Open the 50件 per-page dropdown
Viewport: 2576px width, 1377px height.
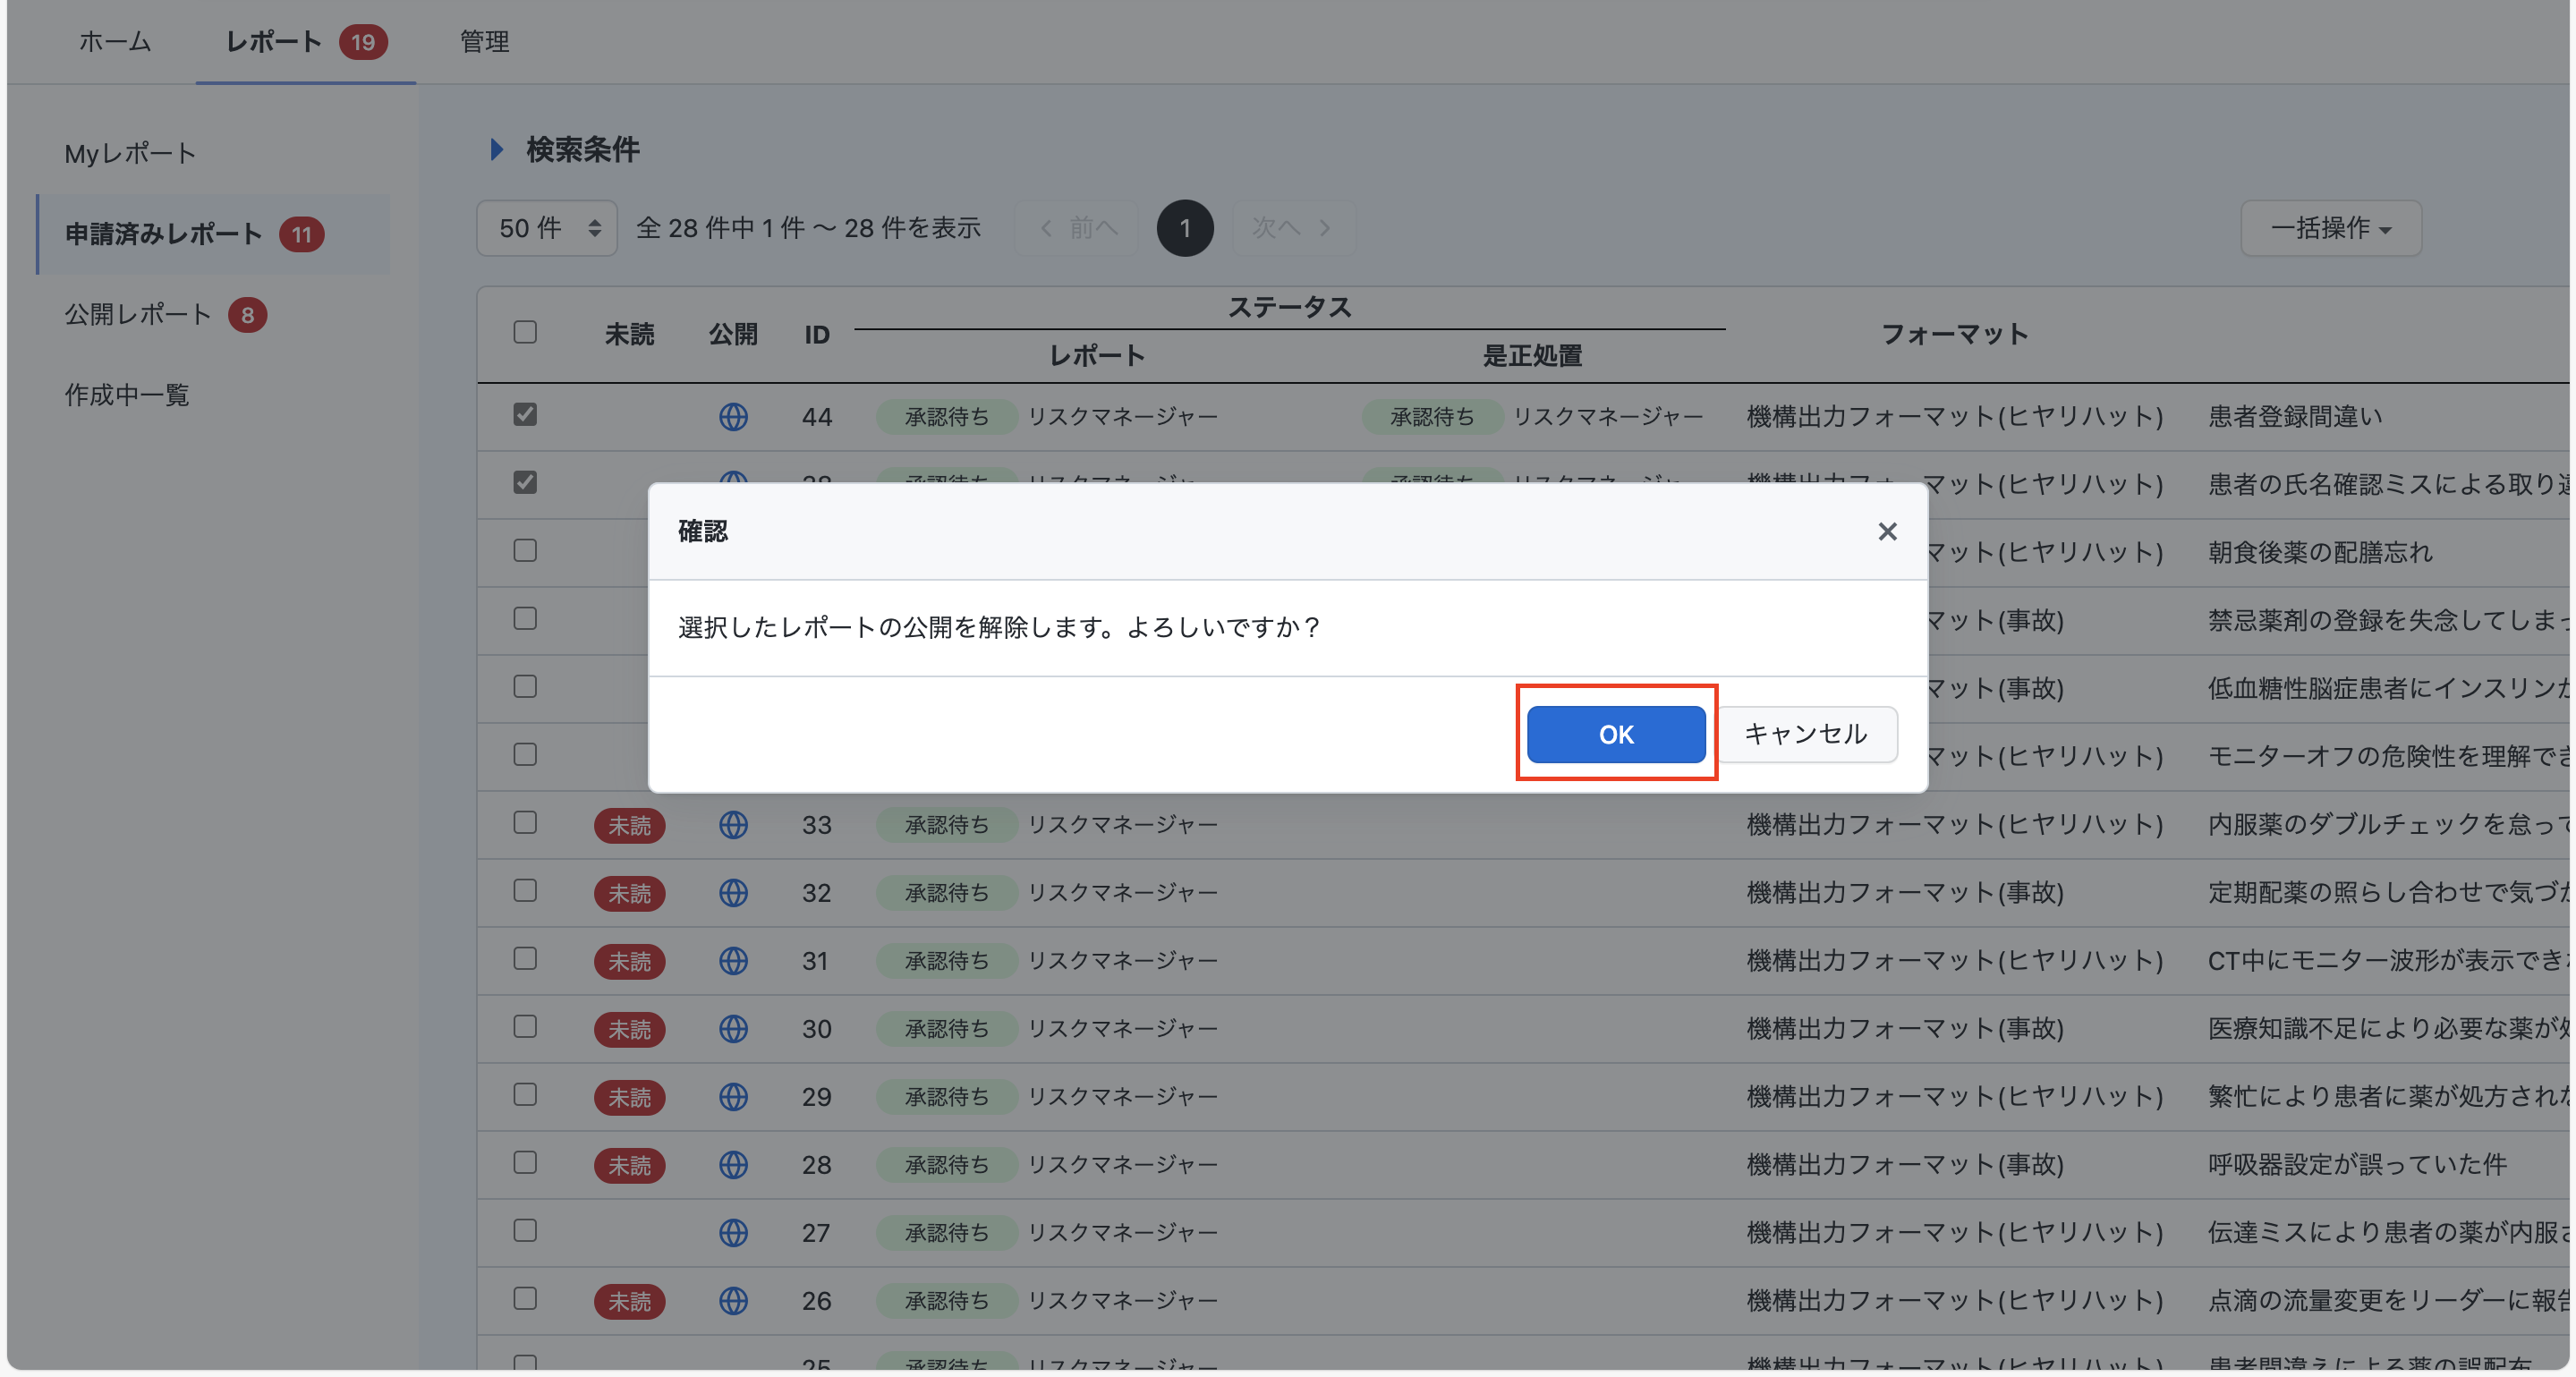[546, 228]
